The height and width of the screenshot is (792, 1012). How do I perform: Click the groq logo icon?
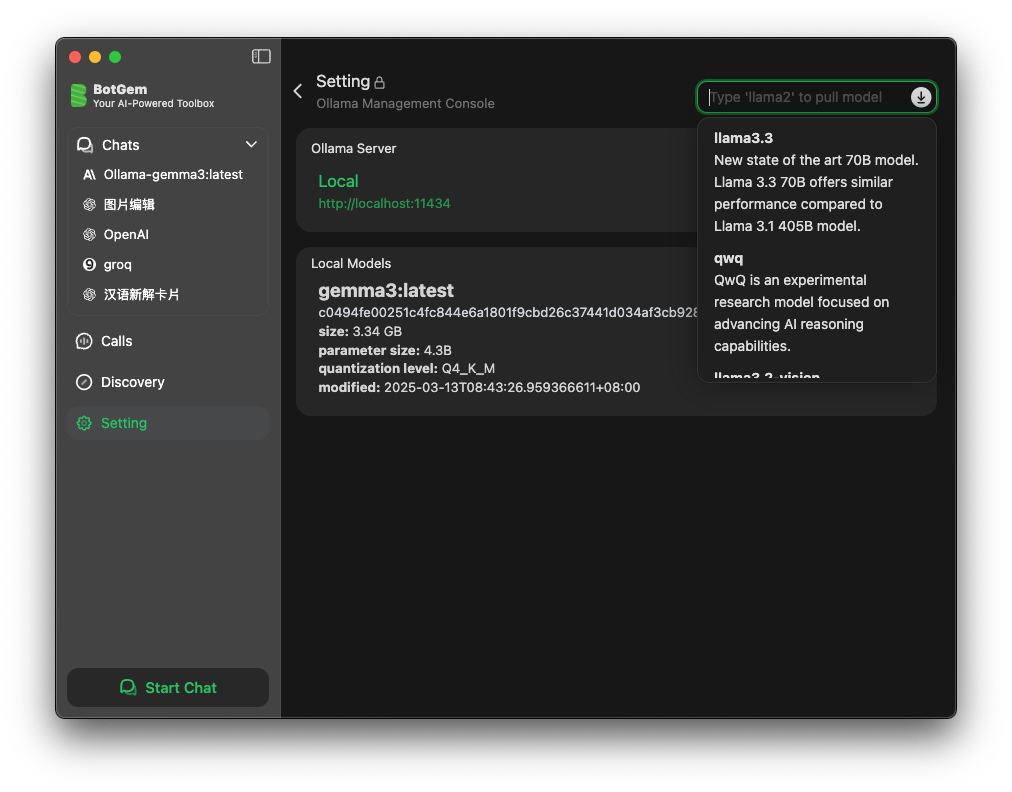pos(89,265)
